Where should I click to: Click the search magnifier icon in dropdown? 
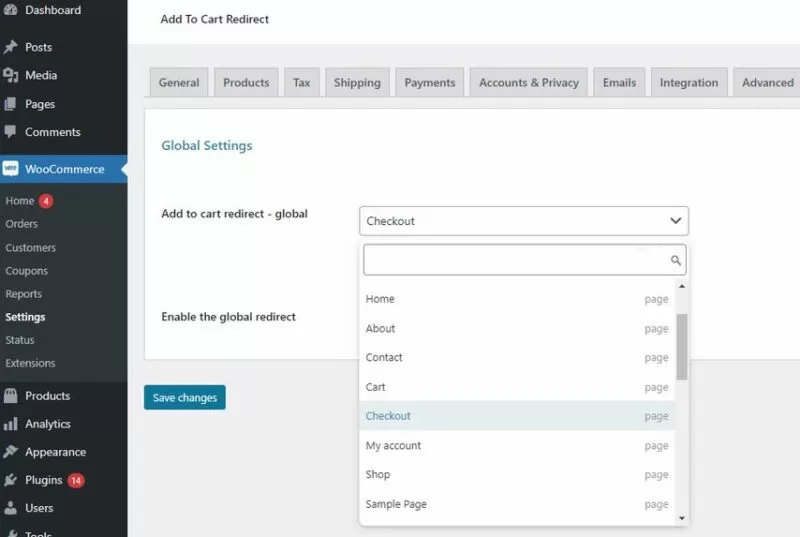click(x=676, y=260)
